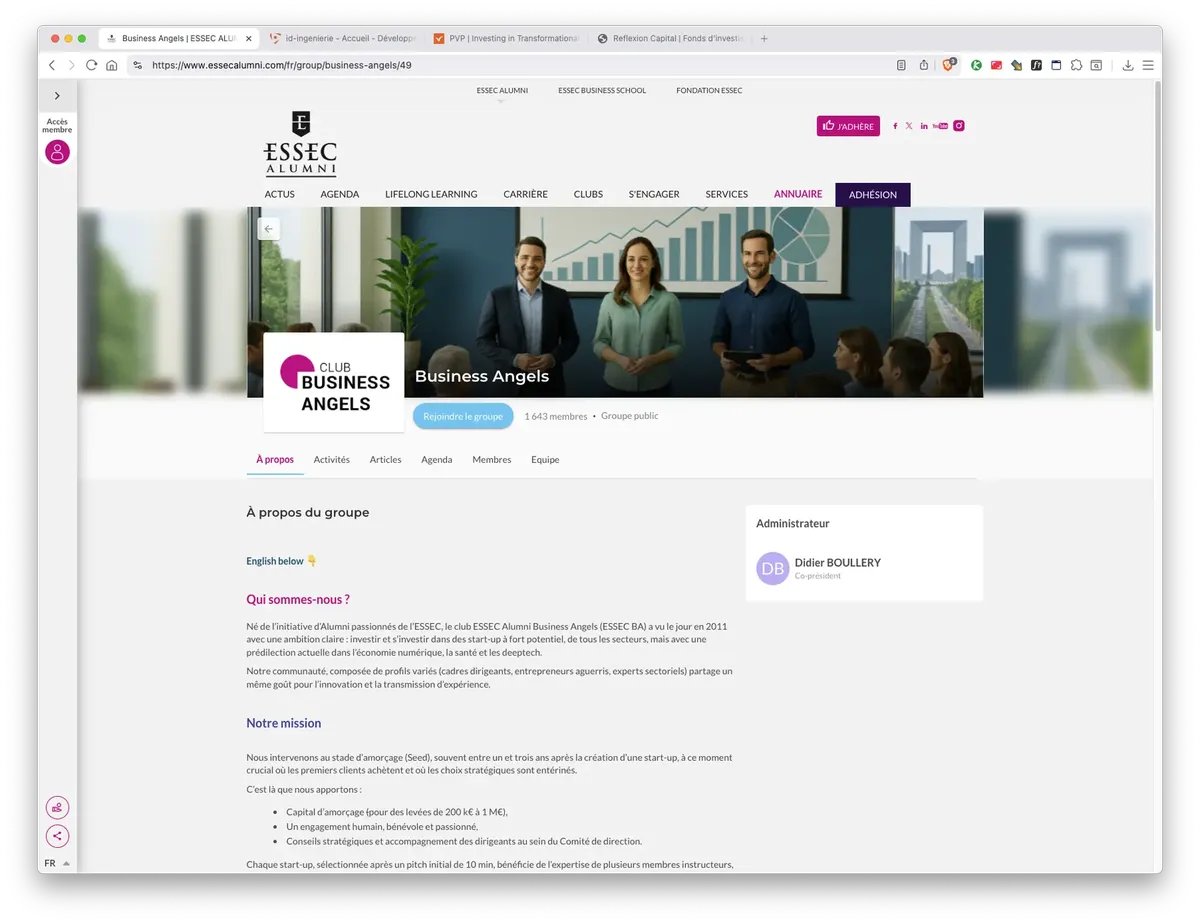Click the ADHÉSION button in navigation
The image size is (1200, 923).
pyautogui.click(x=873, y=195)
